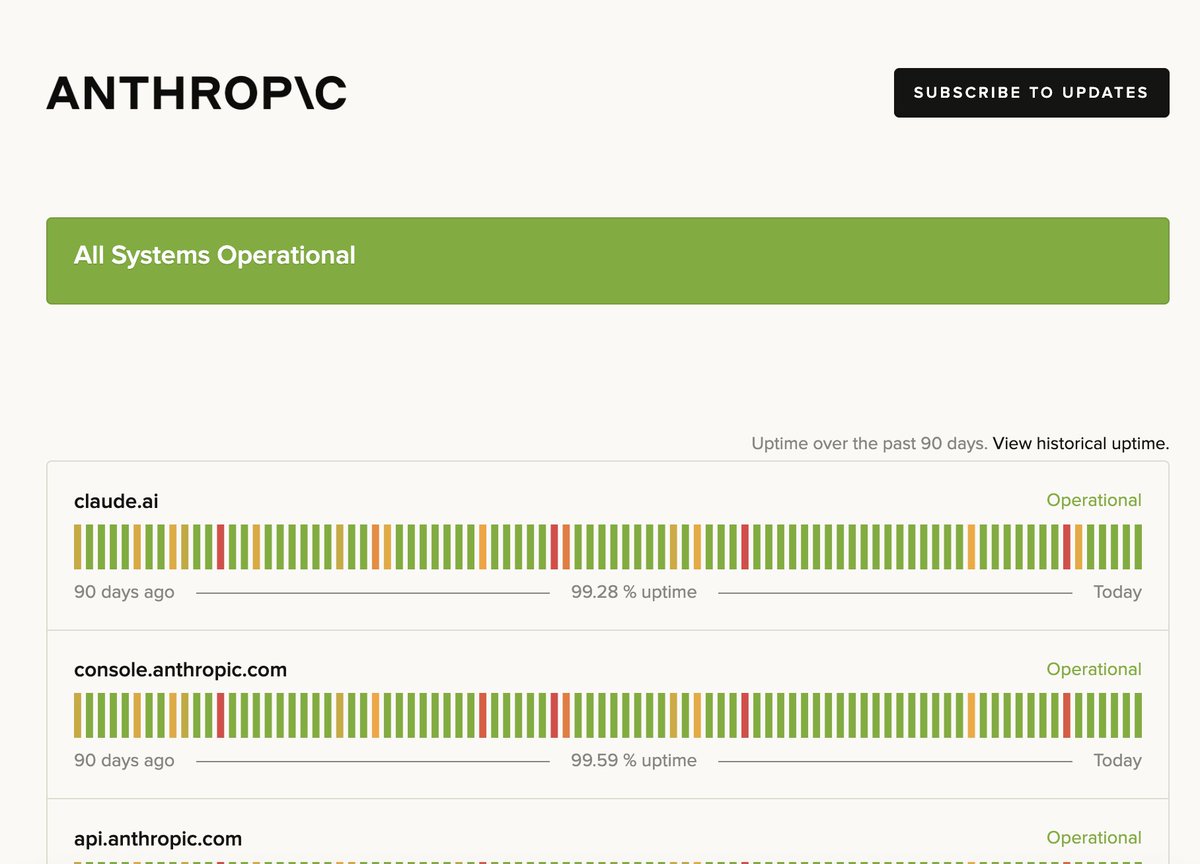Click the rightmost Today bar of claude.ai

point(1138,547)
